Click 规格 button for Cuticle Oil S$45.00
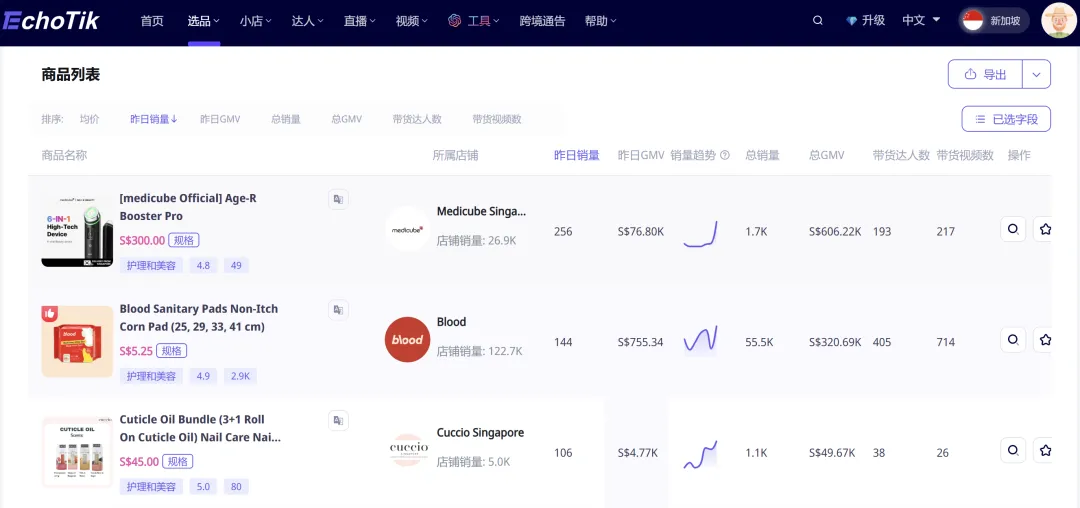This screenshot has width=1080, height=508. pyautogui.click(x=178, y=461)
